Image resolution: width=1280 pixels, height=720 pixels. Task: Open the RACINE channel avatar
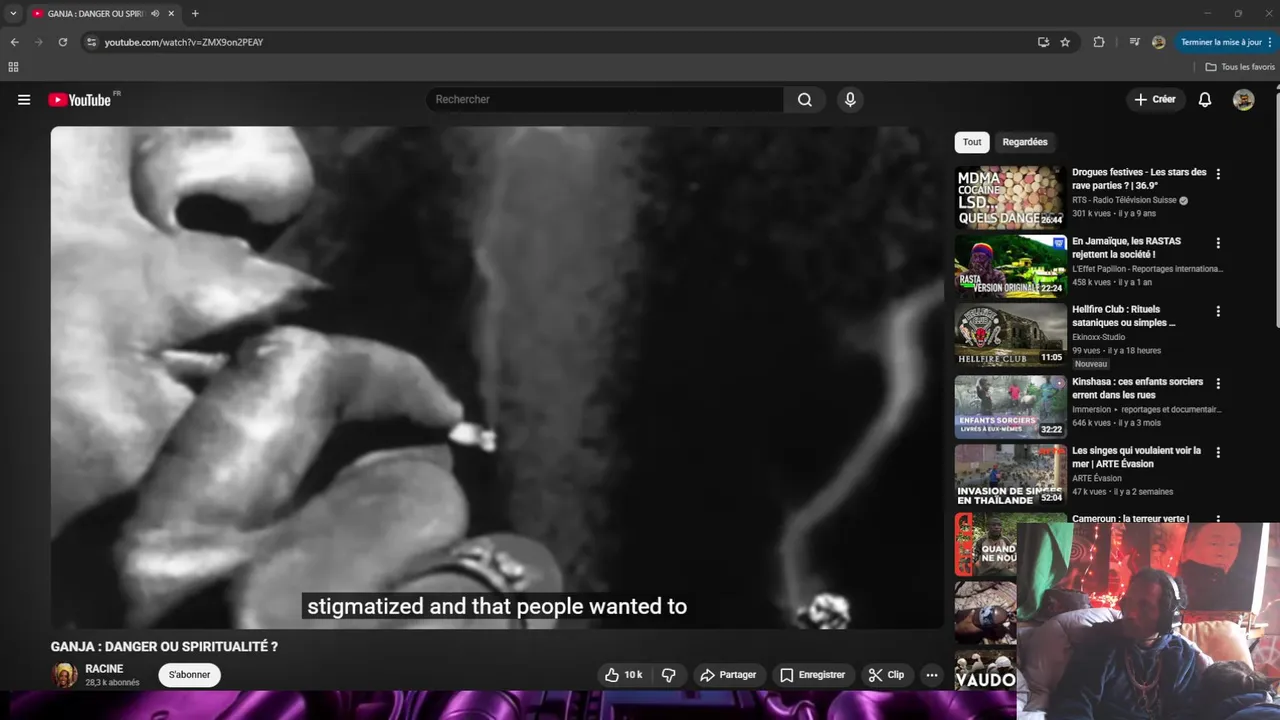pos(65,675)
